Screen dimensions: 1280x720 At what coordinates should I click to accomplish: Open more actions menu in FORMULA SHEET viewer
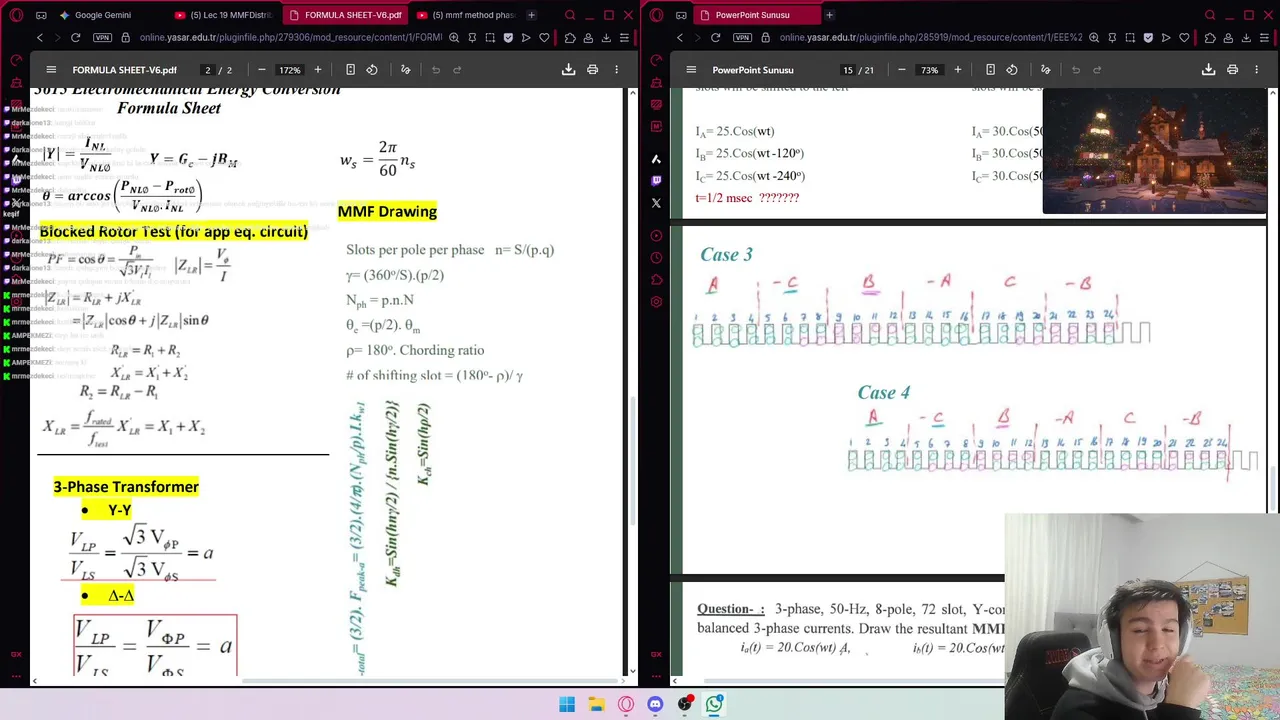(x=616, y=70)
